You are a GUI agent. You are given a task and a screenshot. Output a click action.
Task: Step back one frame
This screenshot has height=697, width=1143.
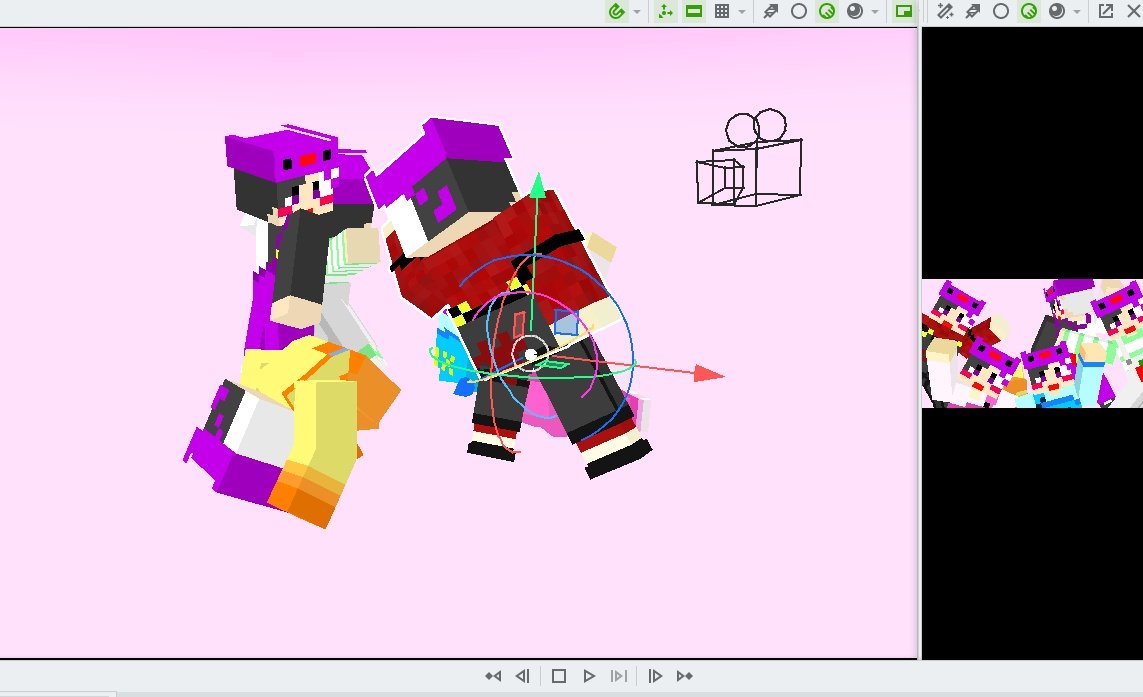coord(523,676)
